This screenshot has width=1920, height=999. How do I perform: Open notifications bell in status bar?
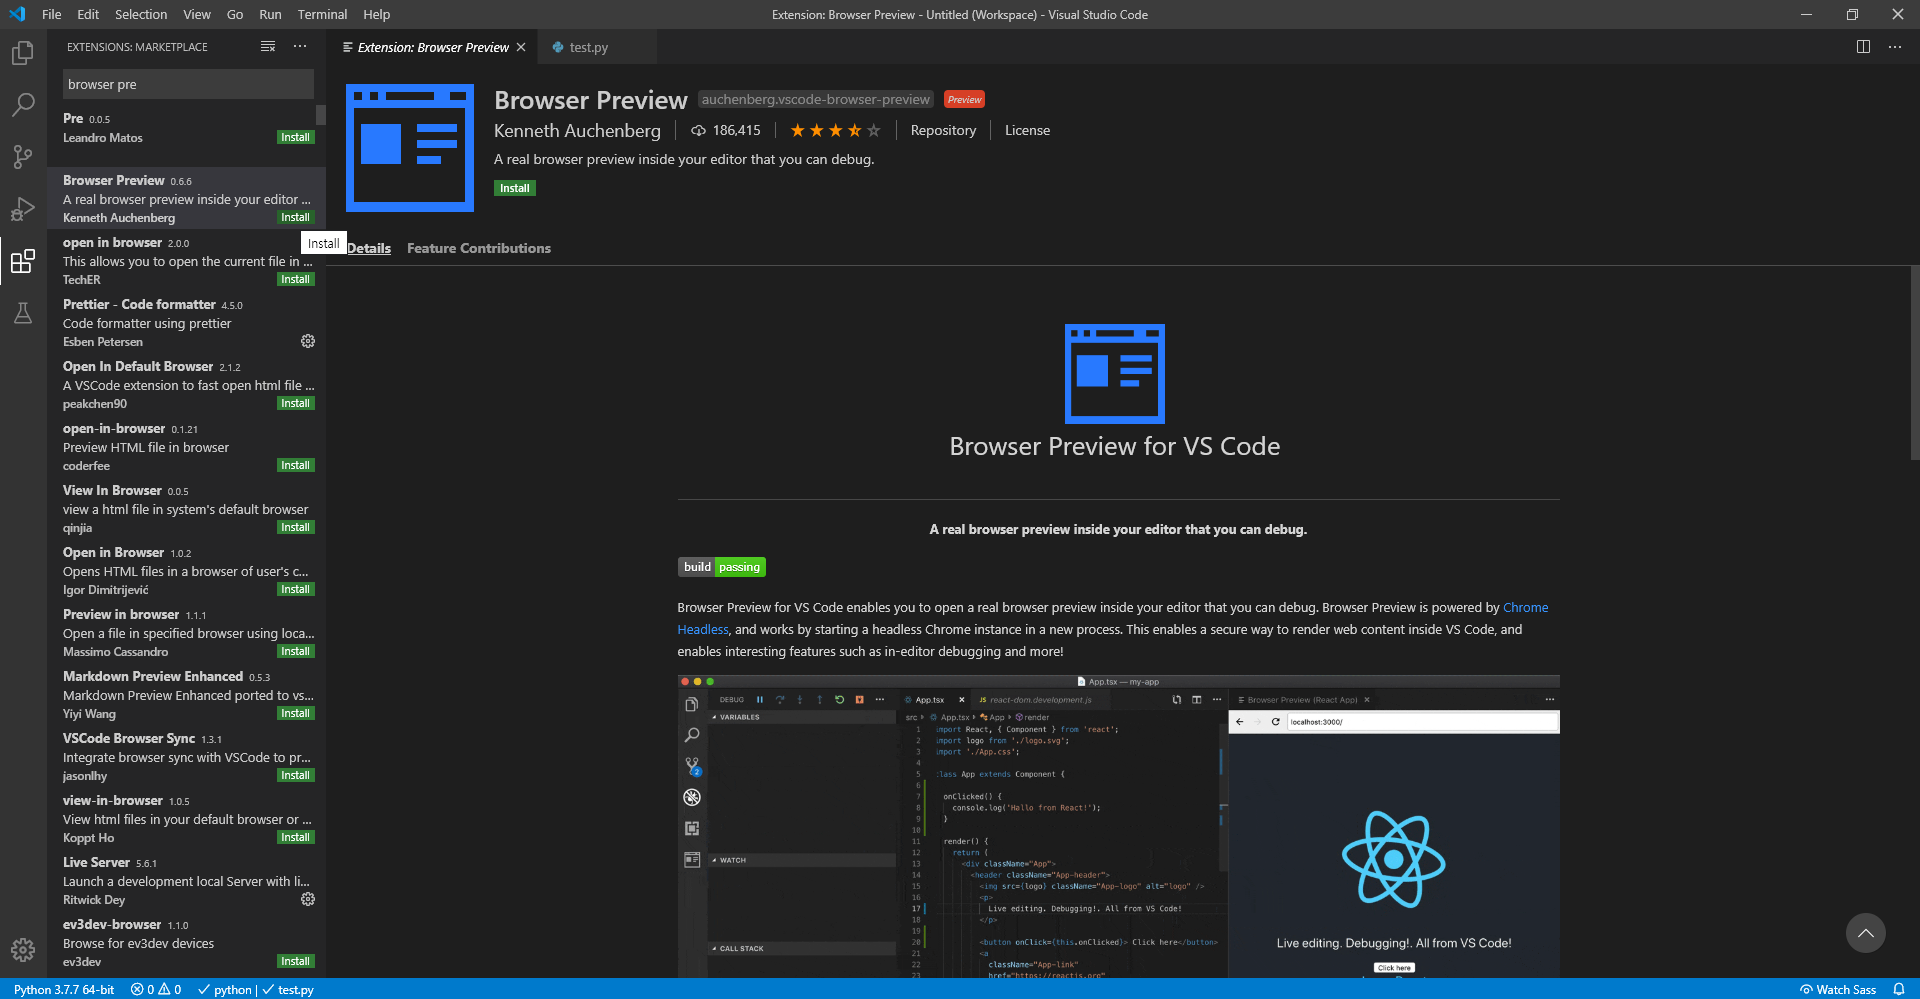[1899, 989]
